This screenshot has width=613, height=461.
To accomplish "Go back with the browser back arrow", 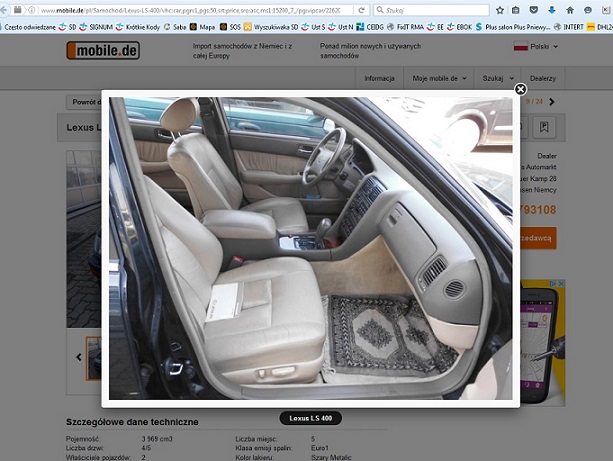I will (4, 10).
